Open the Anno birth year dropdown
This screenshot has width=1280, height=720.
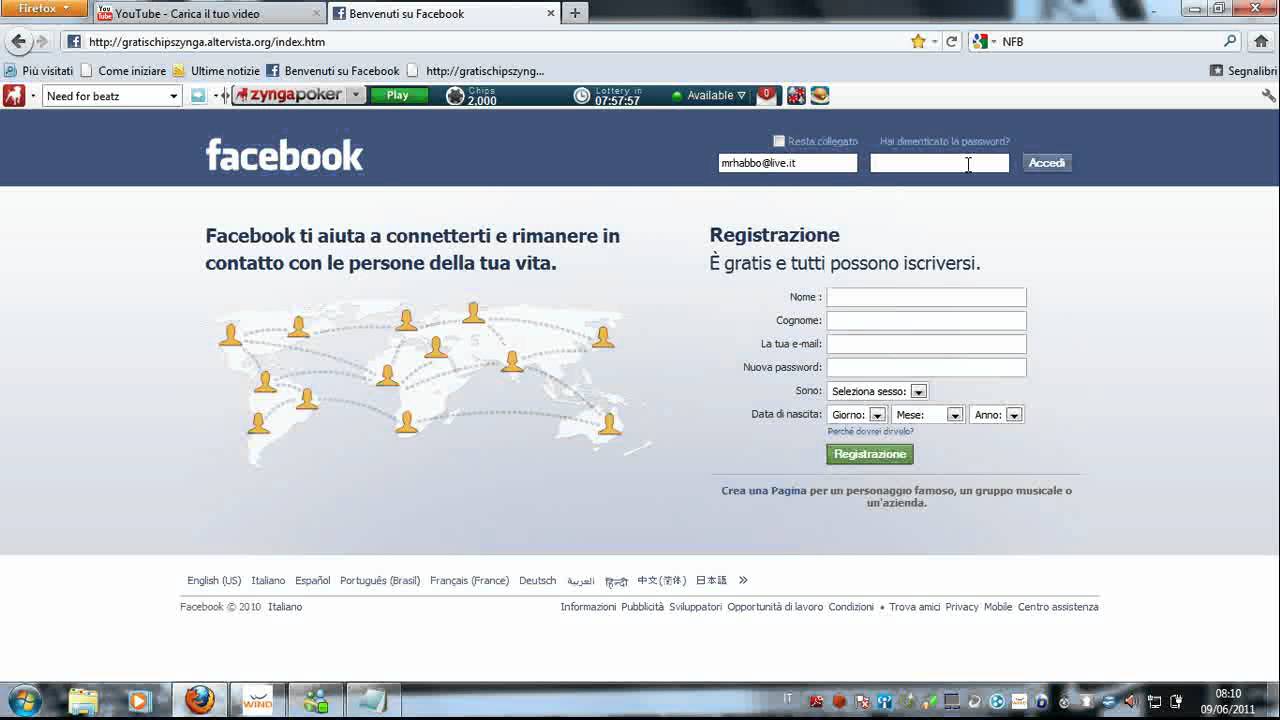tap(996, 414)
